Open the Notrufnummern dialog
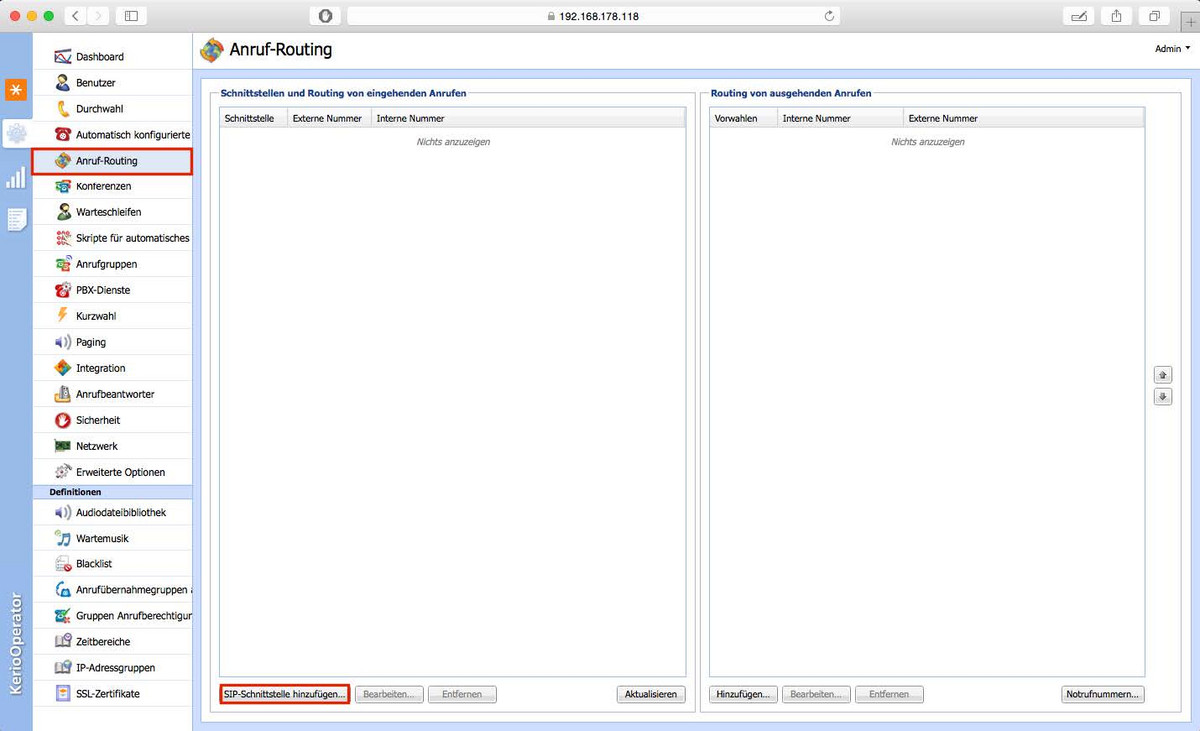The image size is (1200, 731). 1103,694
